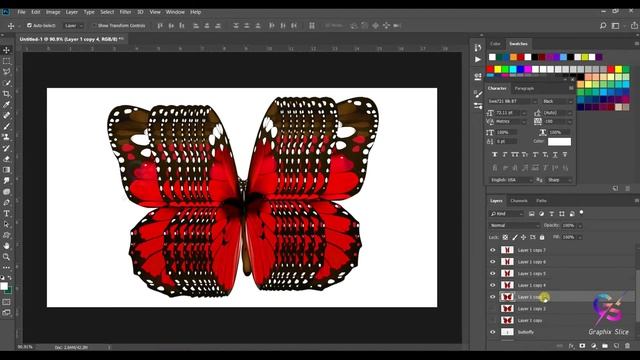Select the Horizontal Type tool

[7, 213]
